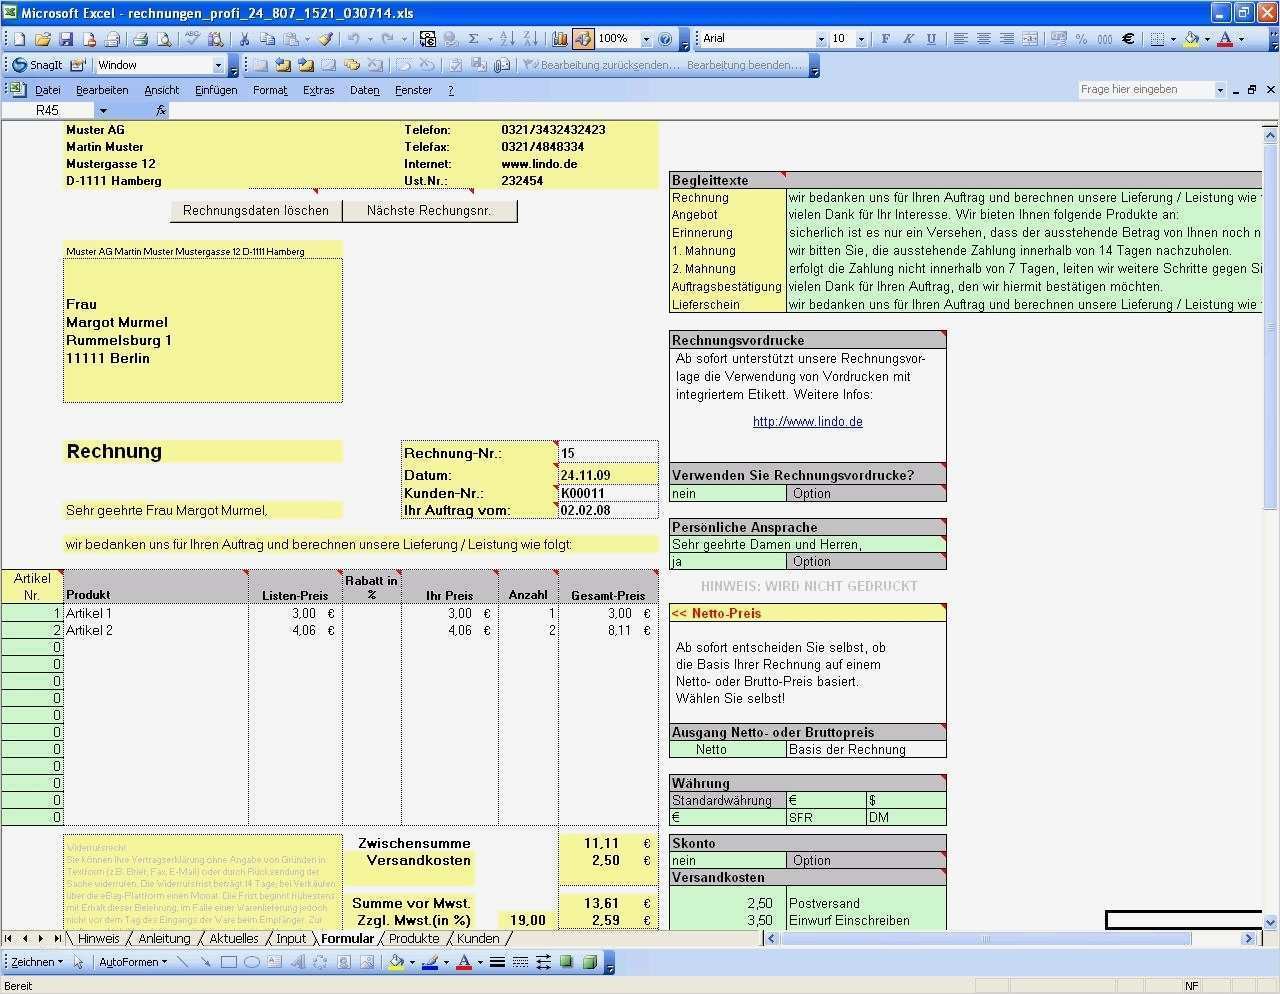Click the Print Preview icon
The width and height of the screenshot is (1280, 994).
coord(164,38)
